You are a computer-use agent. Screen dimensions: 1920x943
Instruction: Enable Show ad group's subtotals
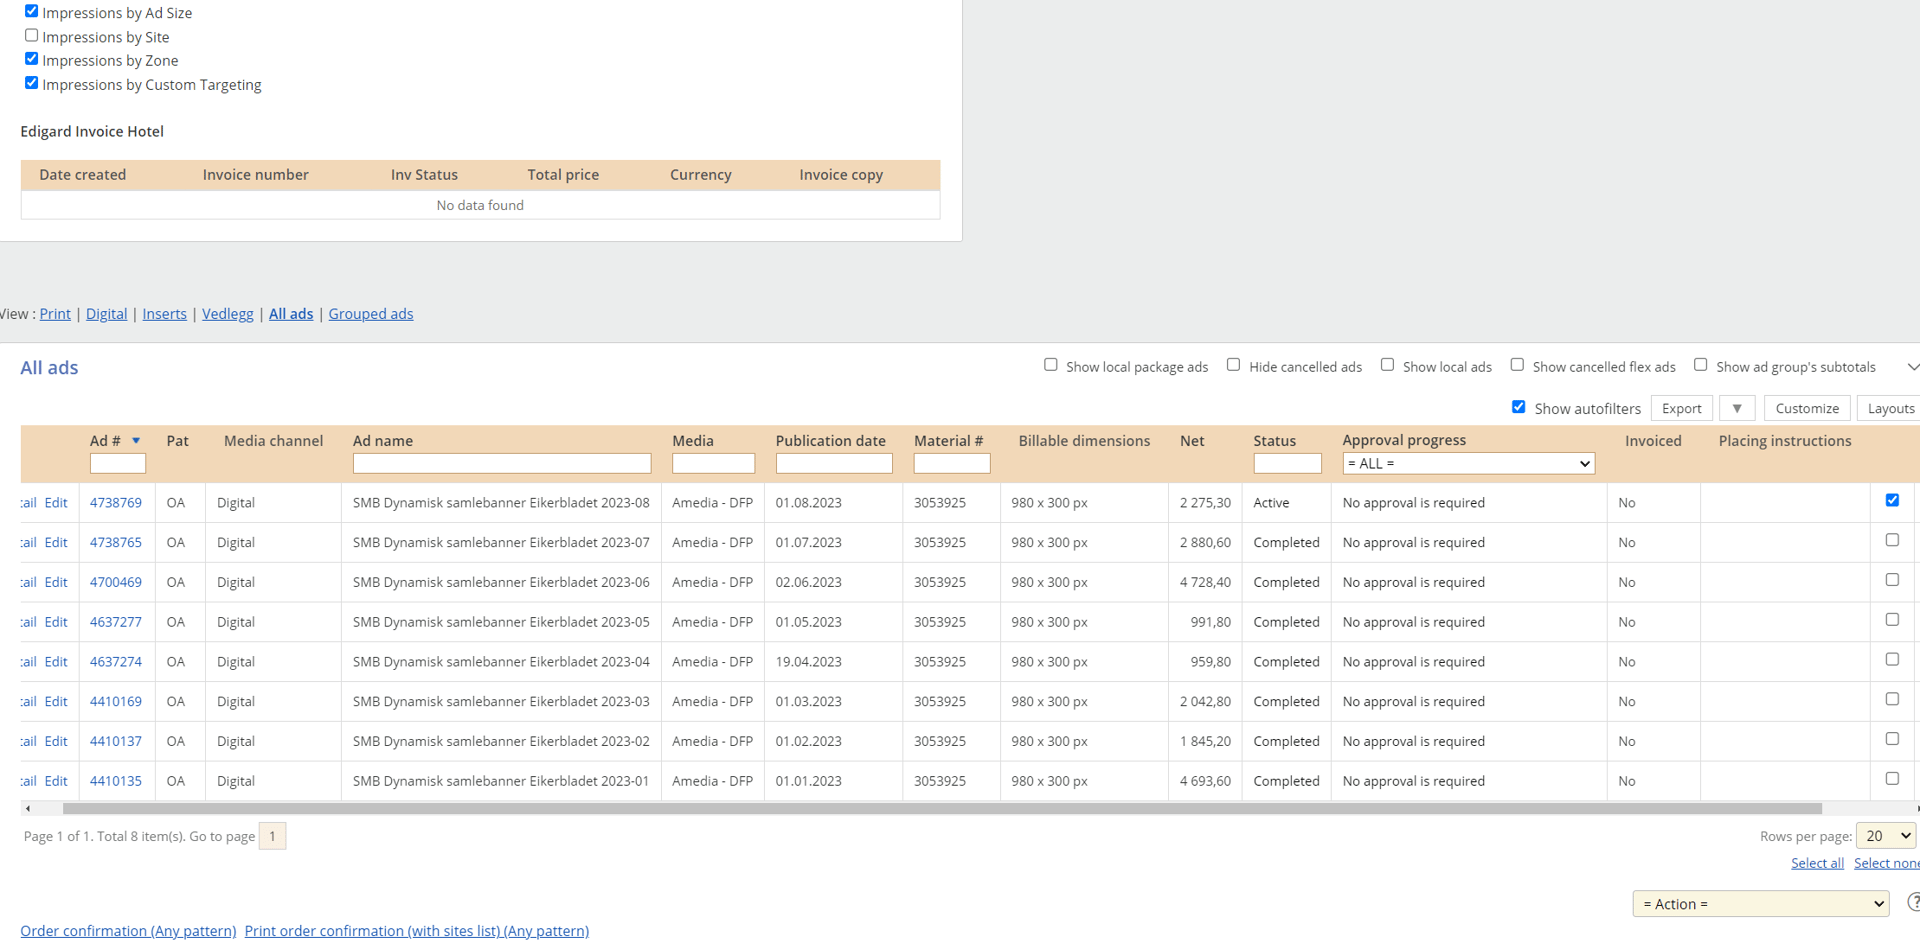point(1701,365)
